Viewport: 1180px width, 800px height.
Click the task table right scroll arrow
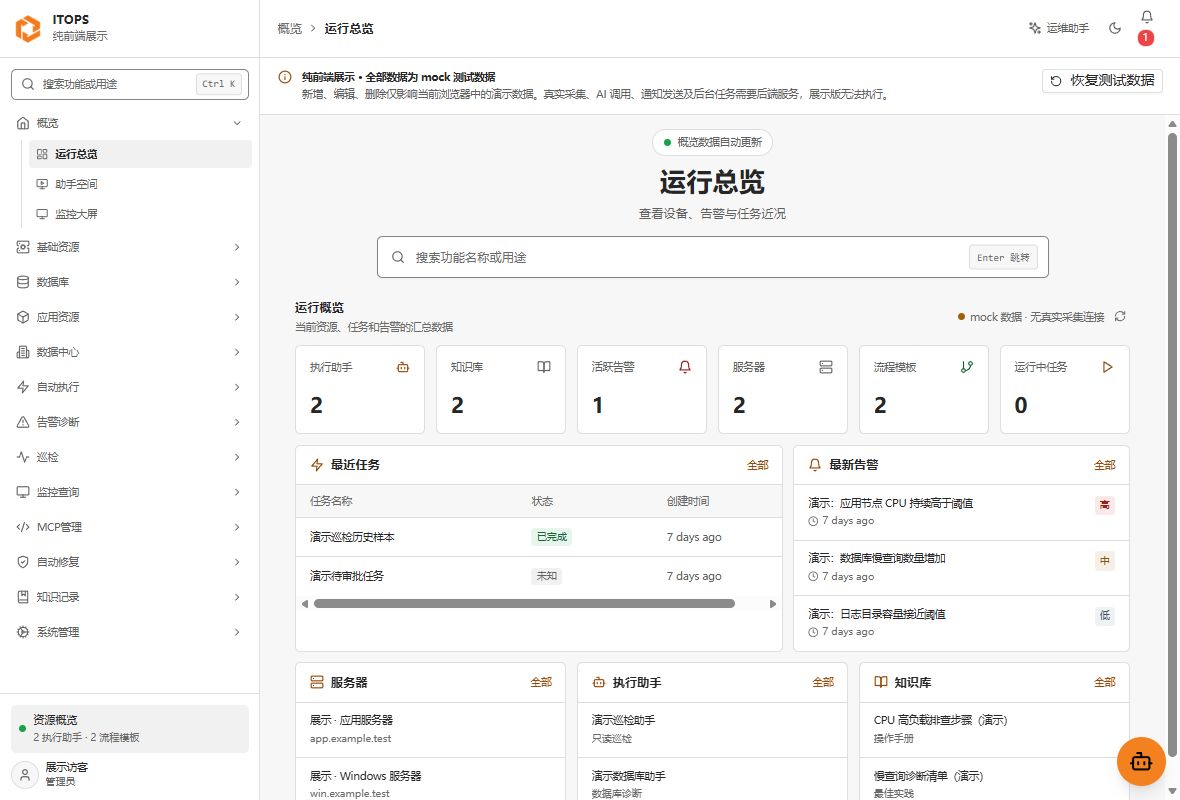click(x=773, y=604)
